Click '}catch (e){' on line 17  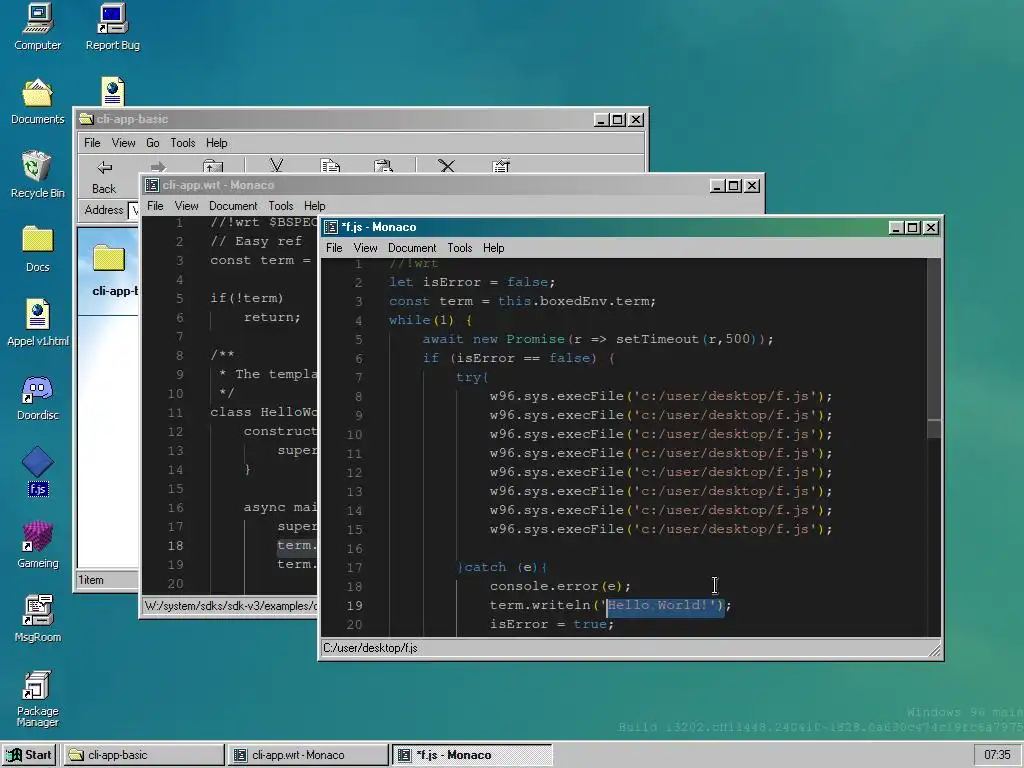(x=502, y=567)
